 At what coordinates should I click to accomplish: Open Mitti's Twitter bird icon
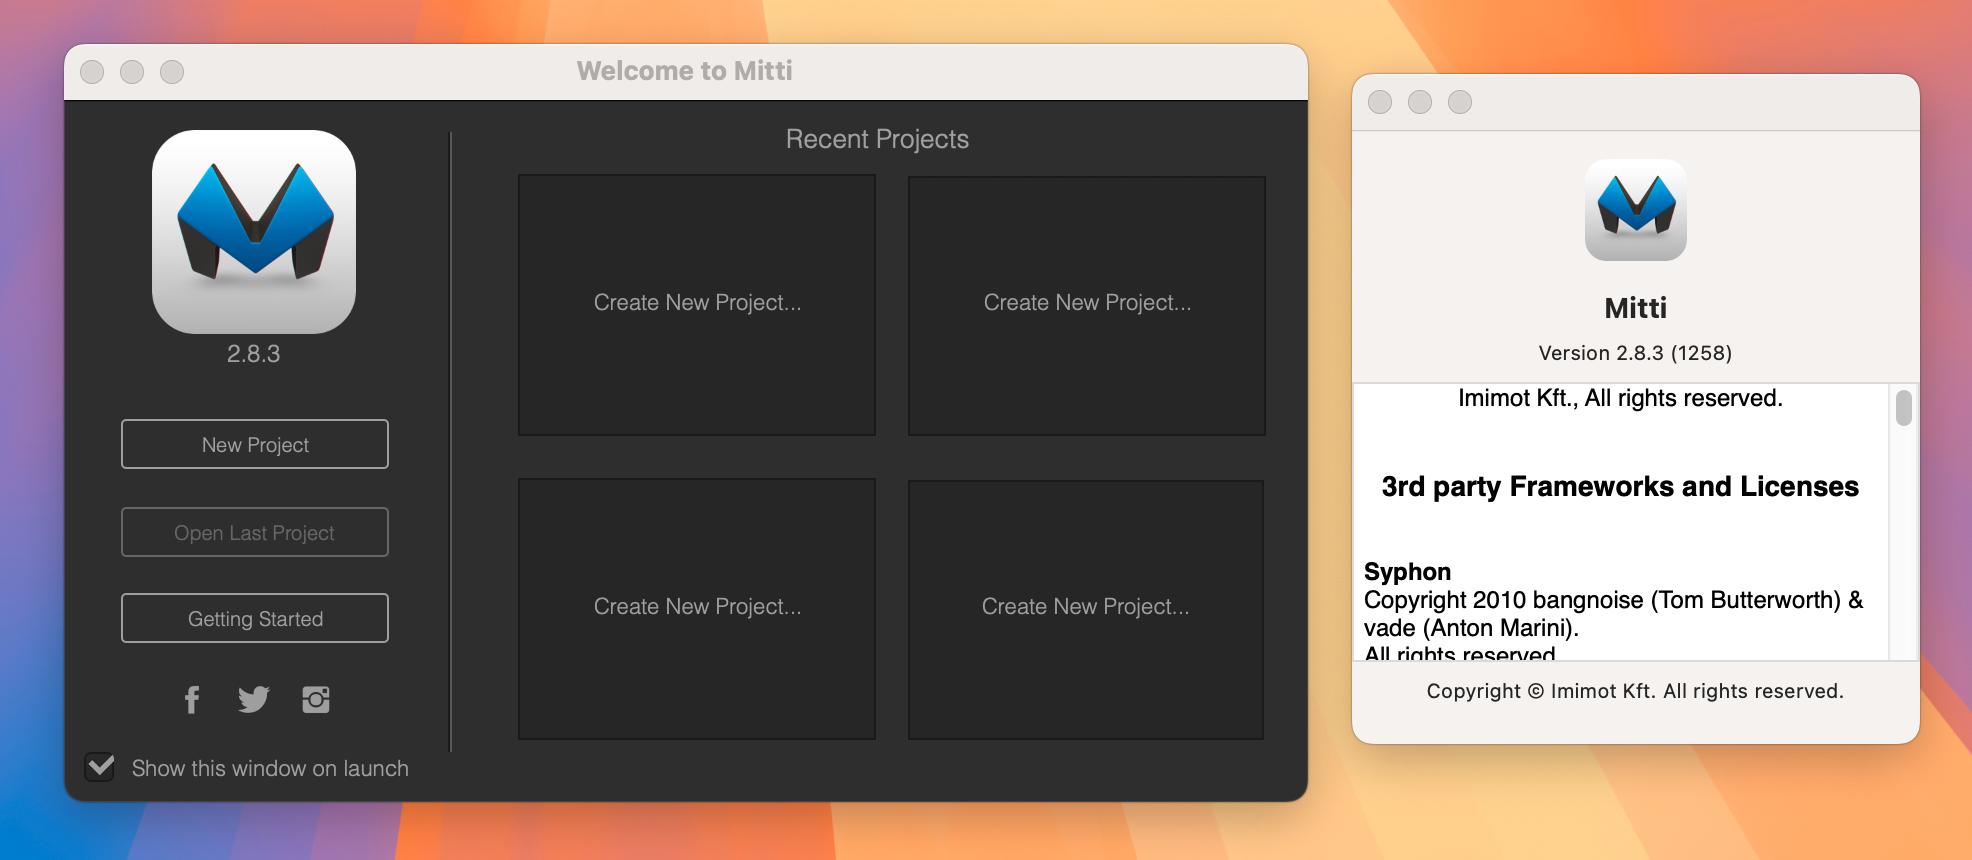click(254, 700)
